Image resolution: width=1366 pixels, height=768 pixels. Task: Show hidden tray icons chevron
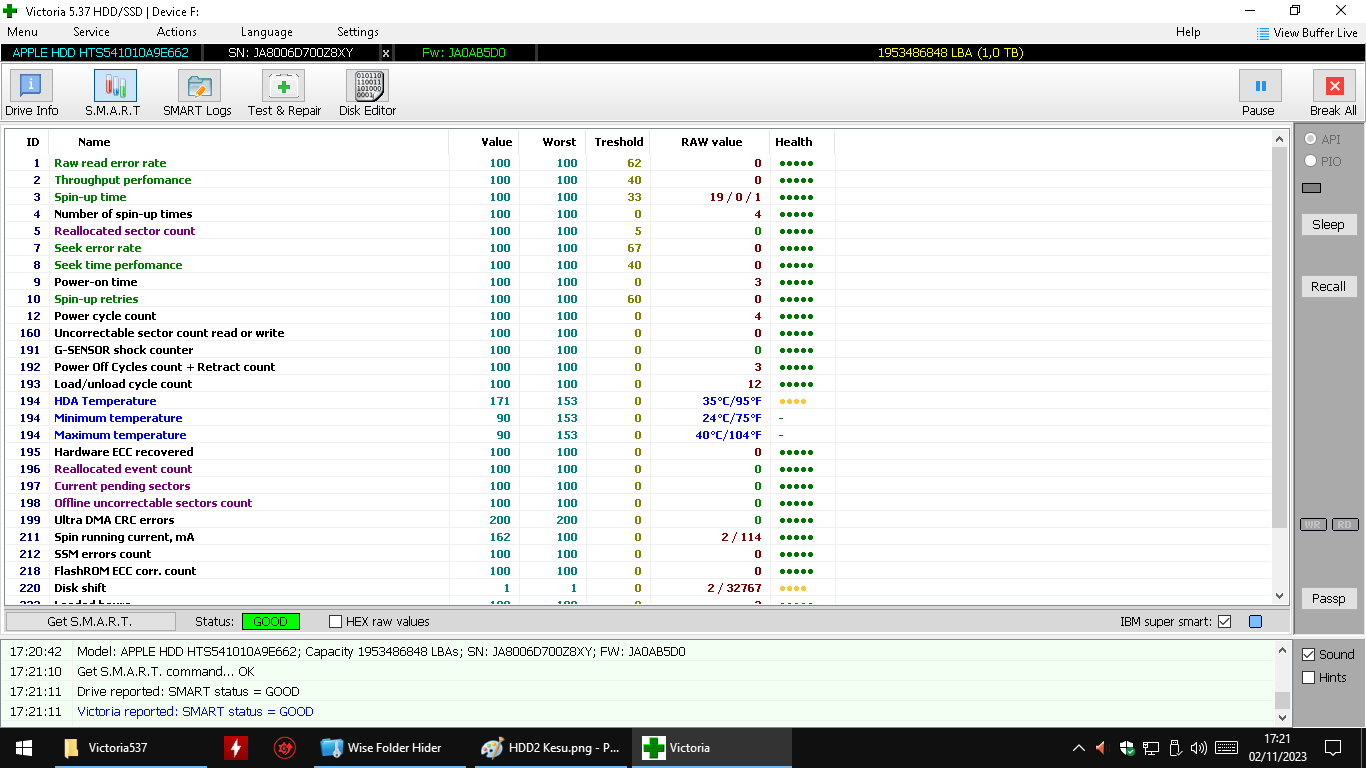coord(1078,747)
